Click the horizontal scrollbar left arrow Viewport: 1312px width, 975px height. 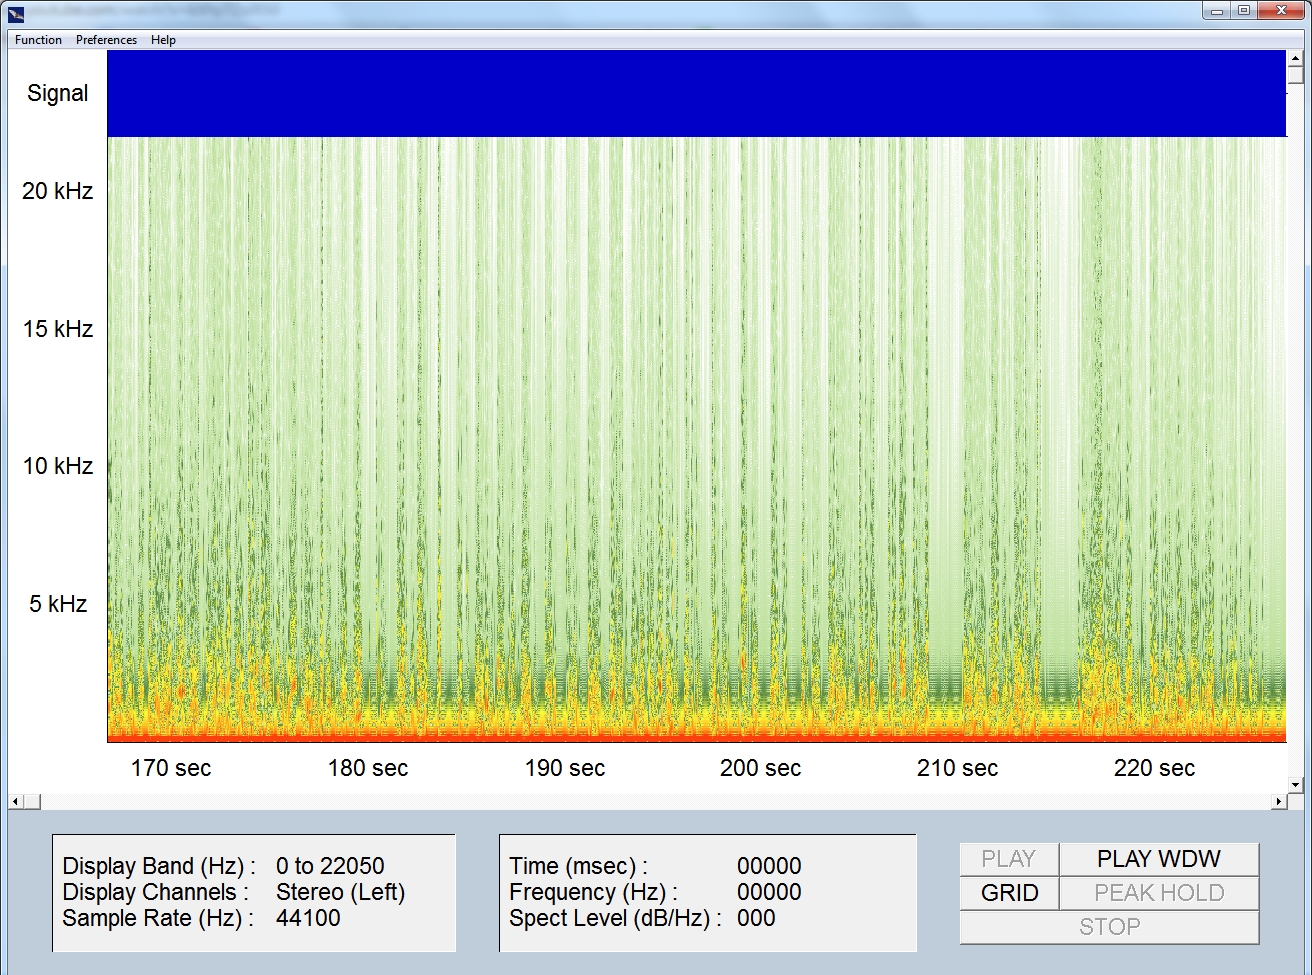15,802
